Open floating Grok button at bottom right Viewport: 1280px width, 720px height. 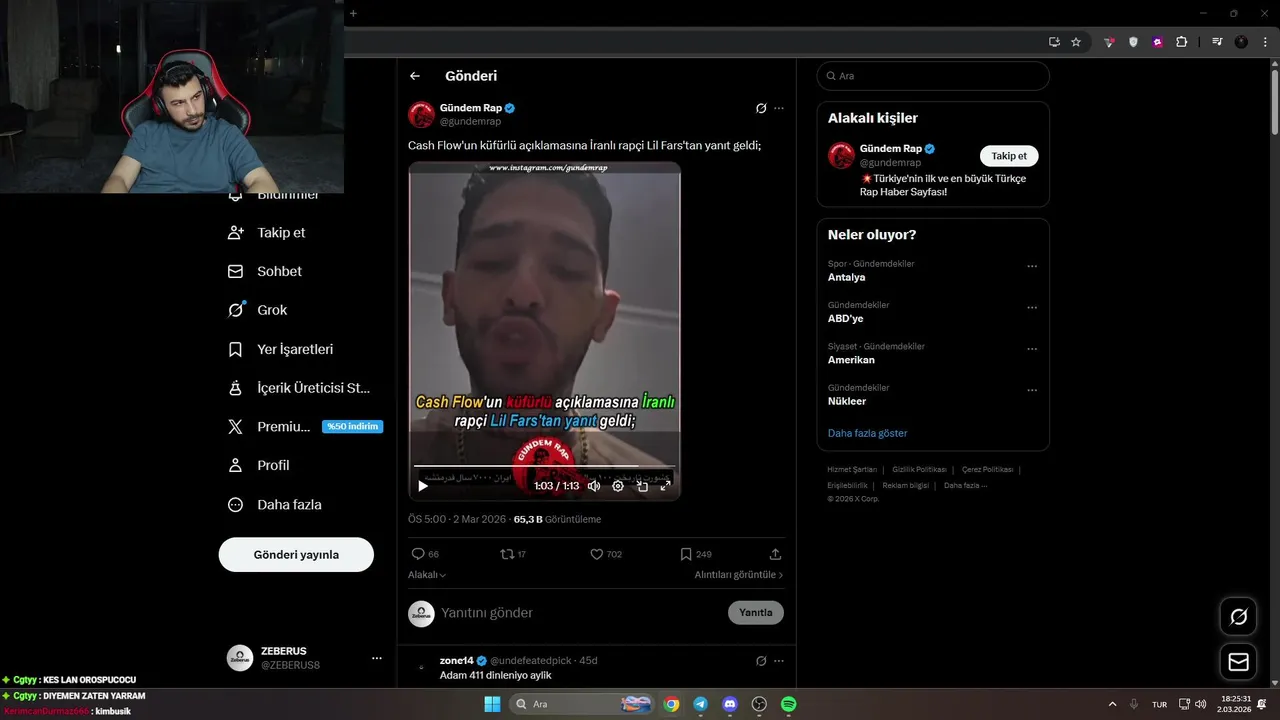(1238, 617)
